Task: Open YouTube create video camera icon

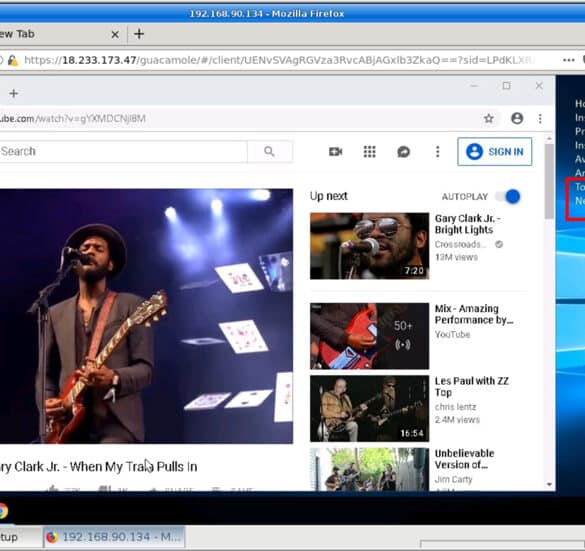Action: click(x=335, y=151)
